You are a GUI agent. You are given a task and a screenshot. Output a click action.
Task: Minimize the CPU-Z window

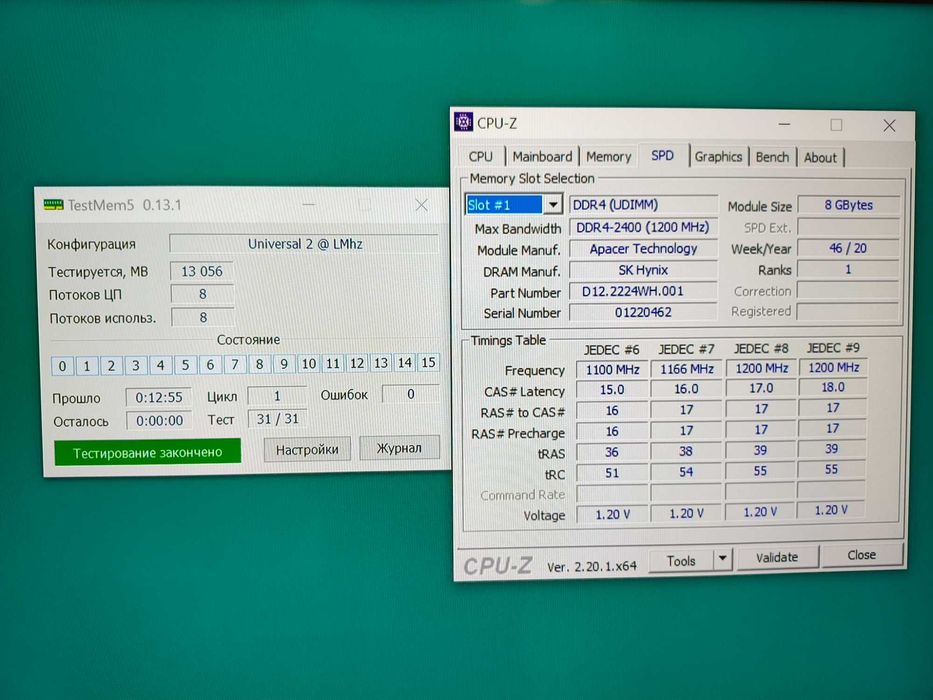click(784, 124)
